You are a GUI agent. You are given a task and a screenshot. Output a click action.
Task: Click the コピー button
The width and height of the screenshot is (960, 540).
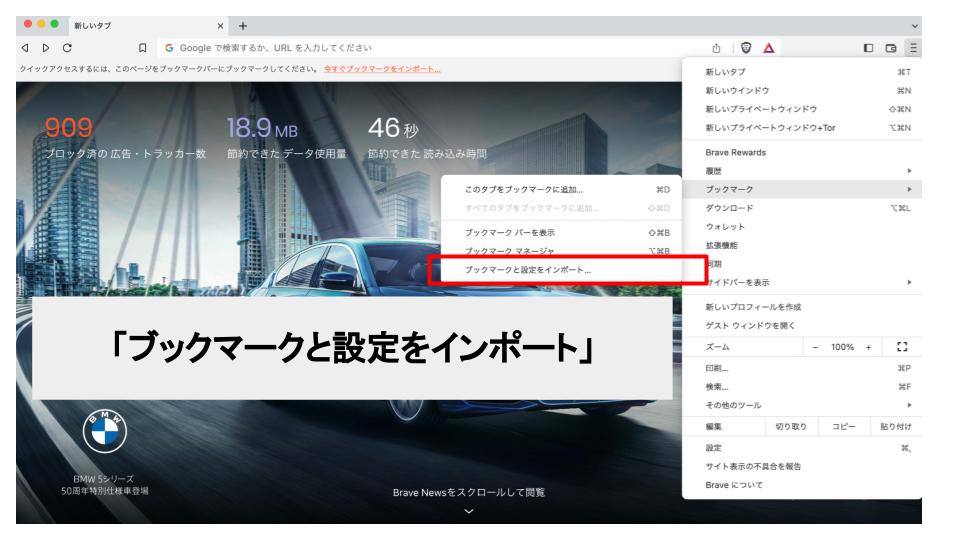pos(844,427)
